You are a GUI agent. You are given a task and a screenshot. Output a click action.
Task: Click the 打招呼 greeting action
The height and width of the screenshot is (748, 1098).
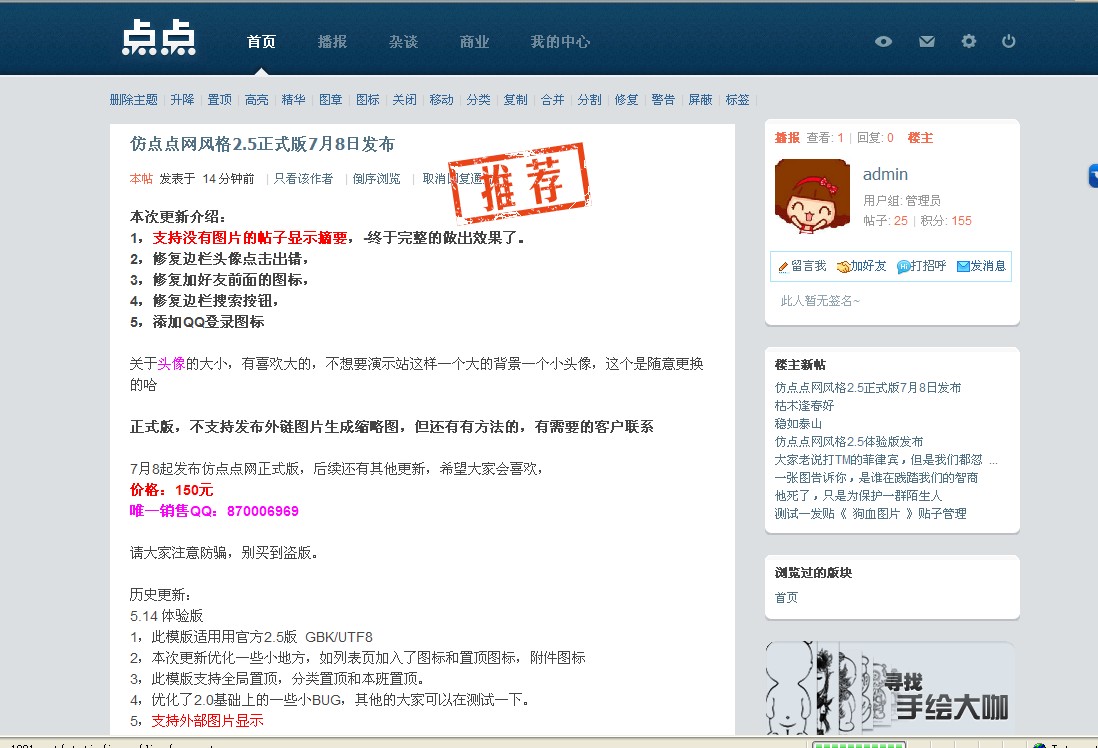(922, 266)
